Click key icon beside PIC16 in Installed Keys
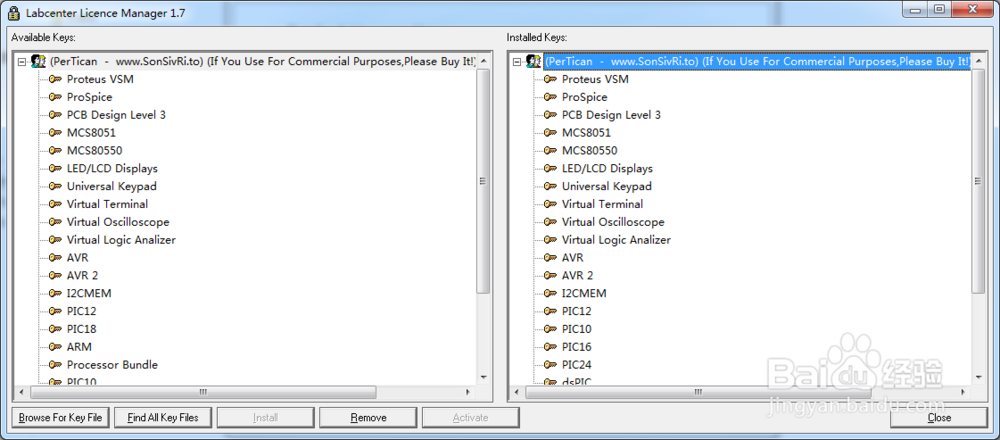The width and height of the screenshot is (1000, 440). point(550,348)
